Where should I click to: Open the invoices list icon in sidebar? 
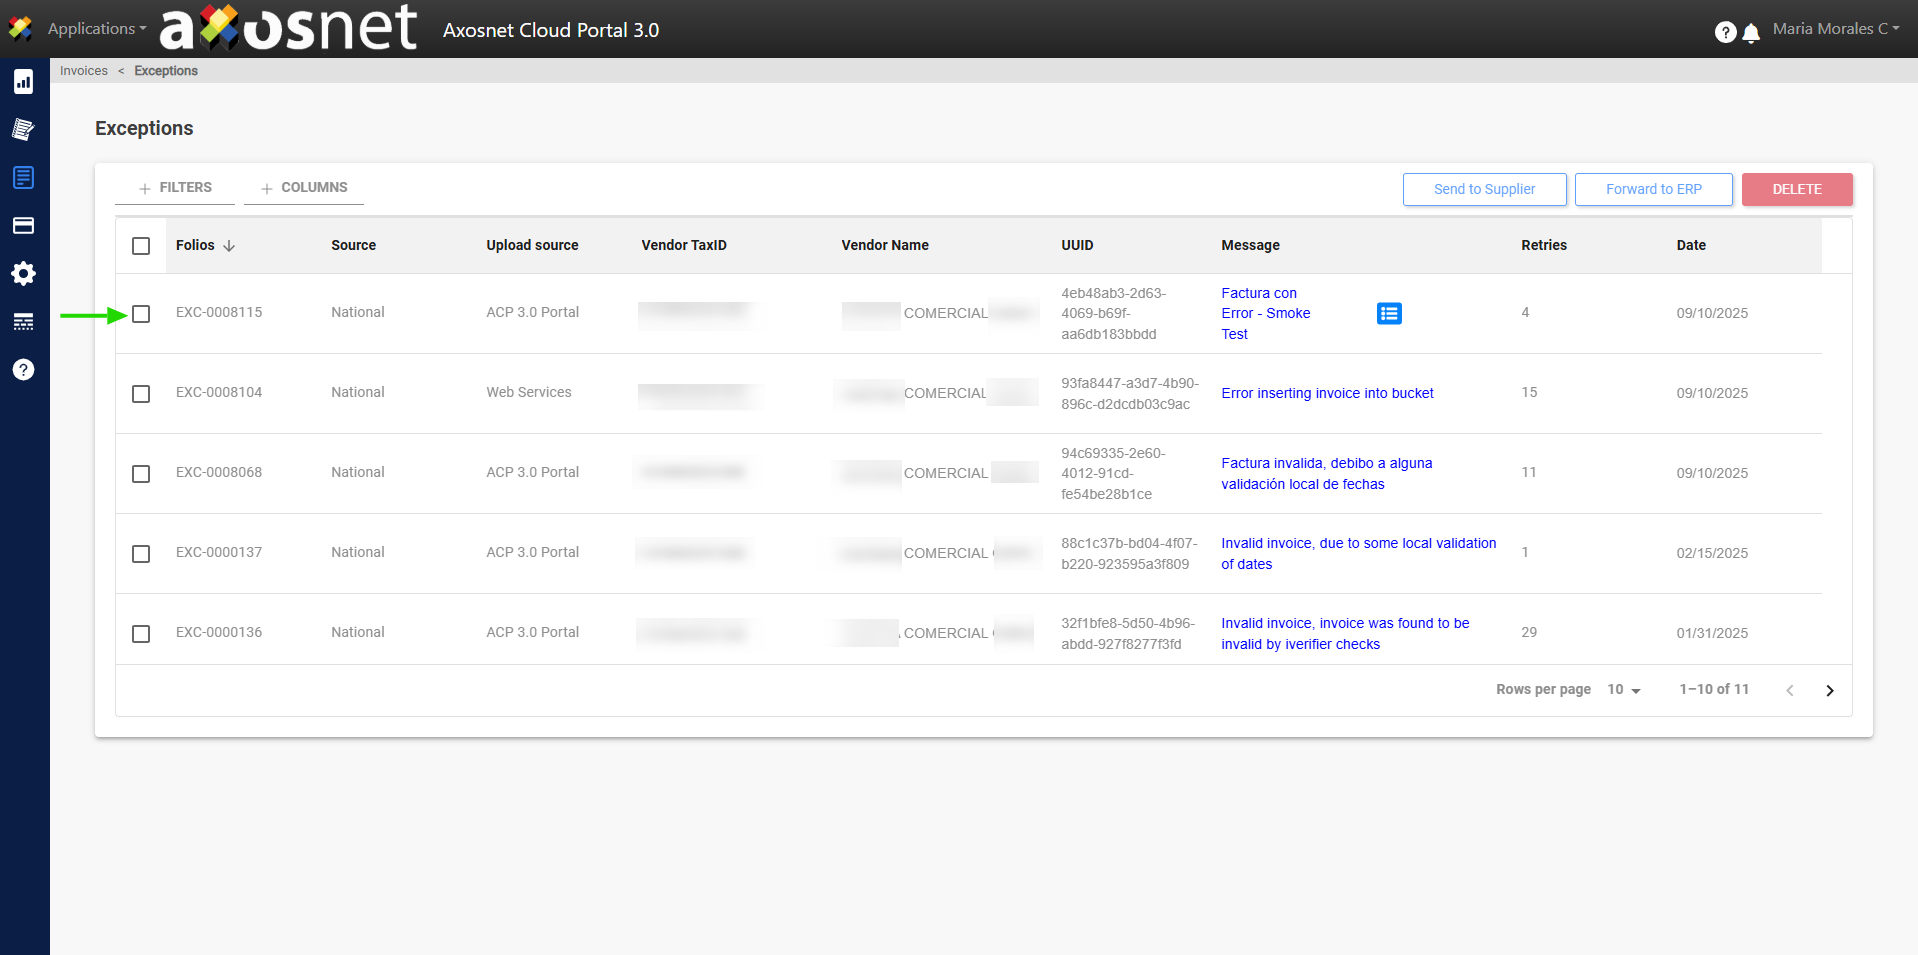tap(23, 177)
